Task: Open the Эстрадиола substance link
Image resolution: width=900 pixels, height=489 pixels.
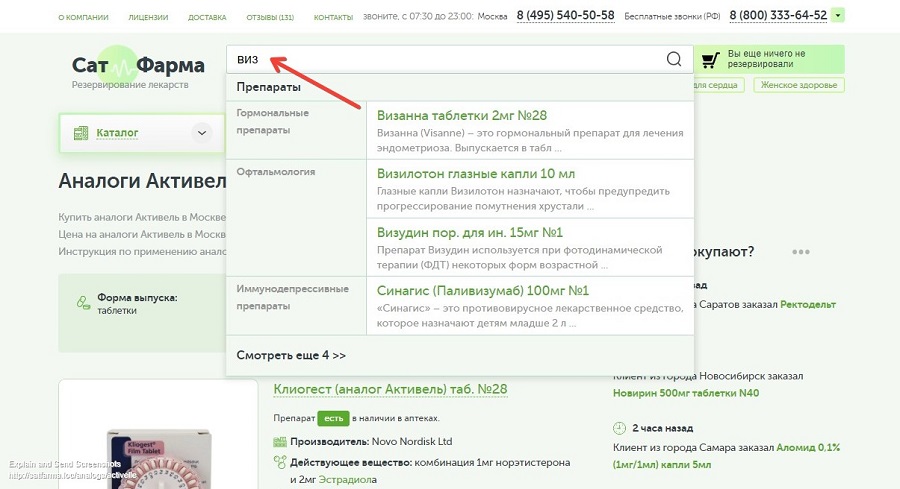Action: (x=348, y=479)
